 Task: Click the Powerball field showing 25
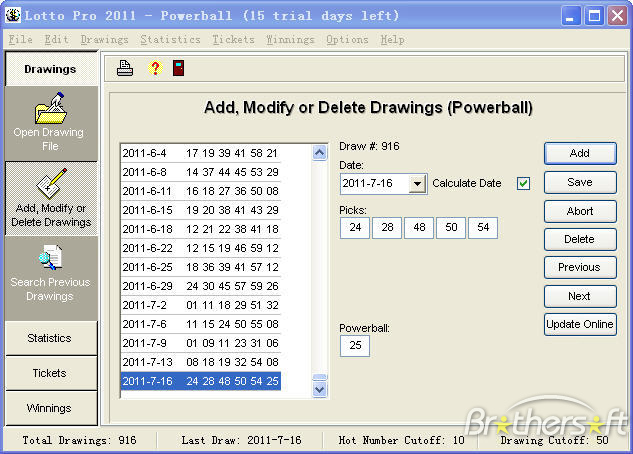pos(355,346)
